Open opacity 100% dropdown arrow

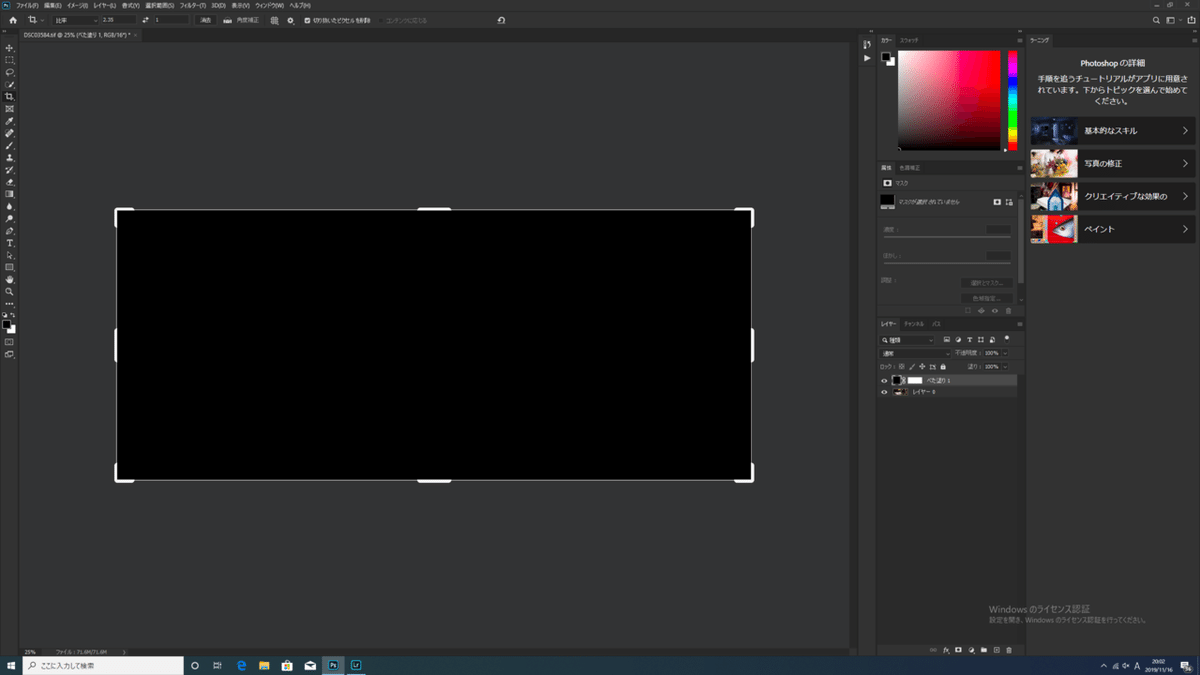[x=1006, y=353]
